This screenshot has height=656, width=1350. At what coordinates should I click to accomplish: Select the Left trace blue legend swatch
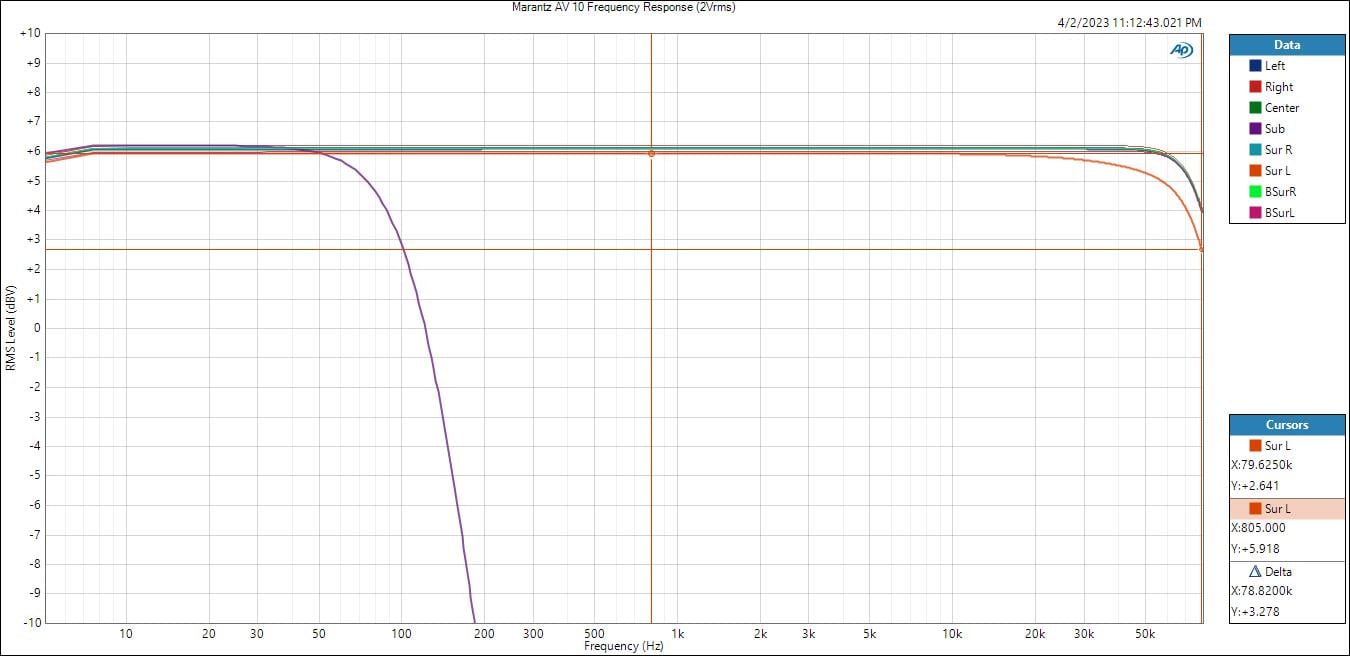pos(1255,66)
